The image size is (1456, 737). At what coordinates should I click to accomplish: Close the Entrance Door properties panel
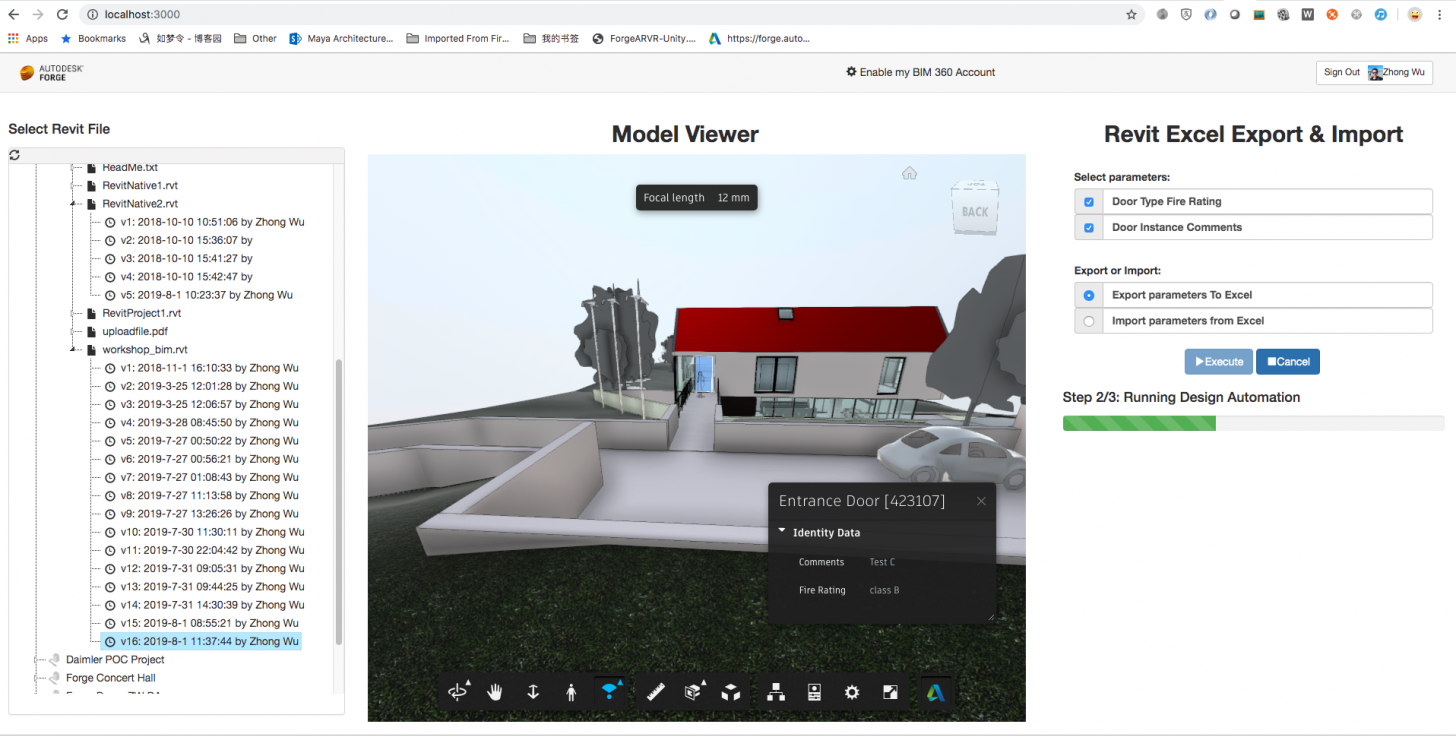click(981, 501)
